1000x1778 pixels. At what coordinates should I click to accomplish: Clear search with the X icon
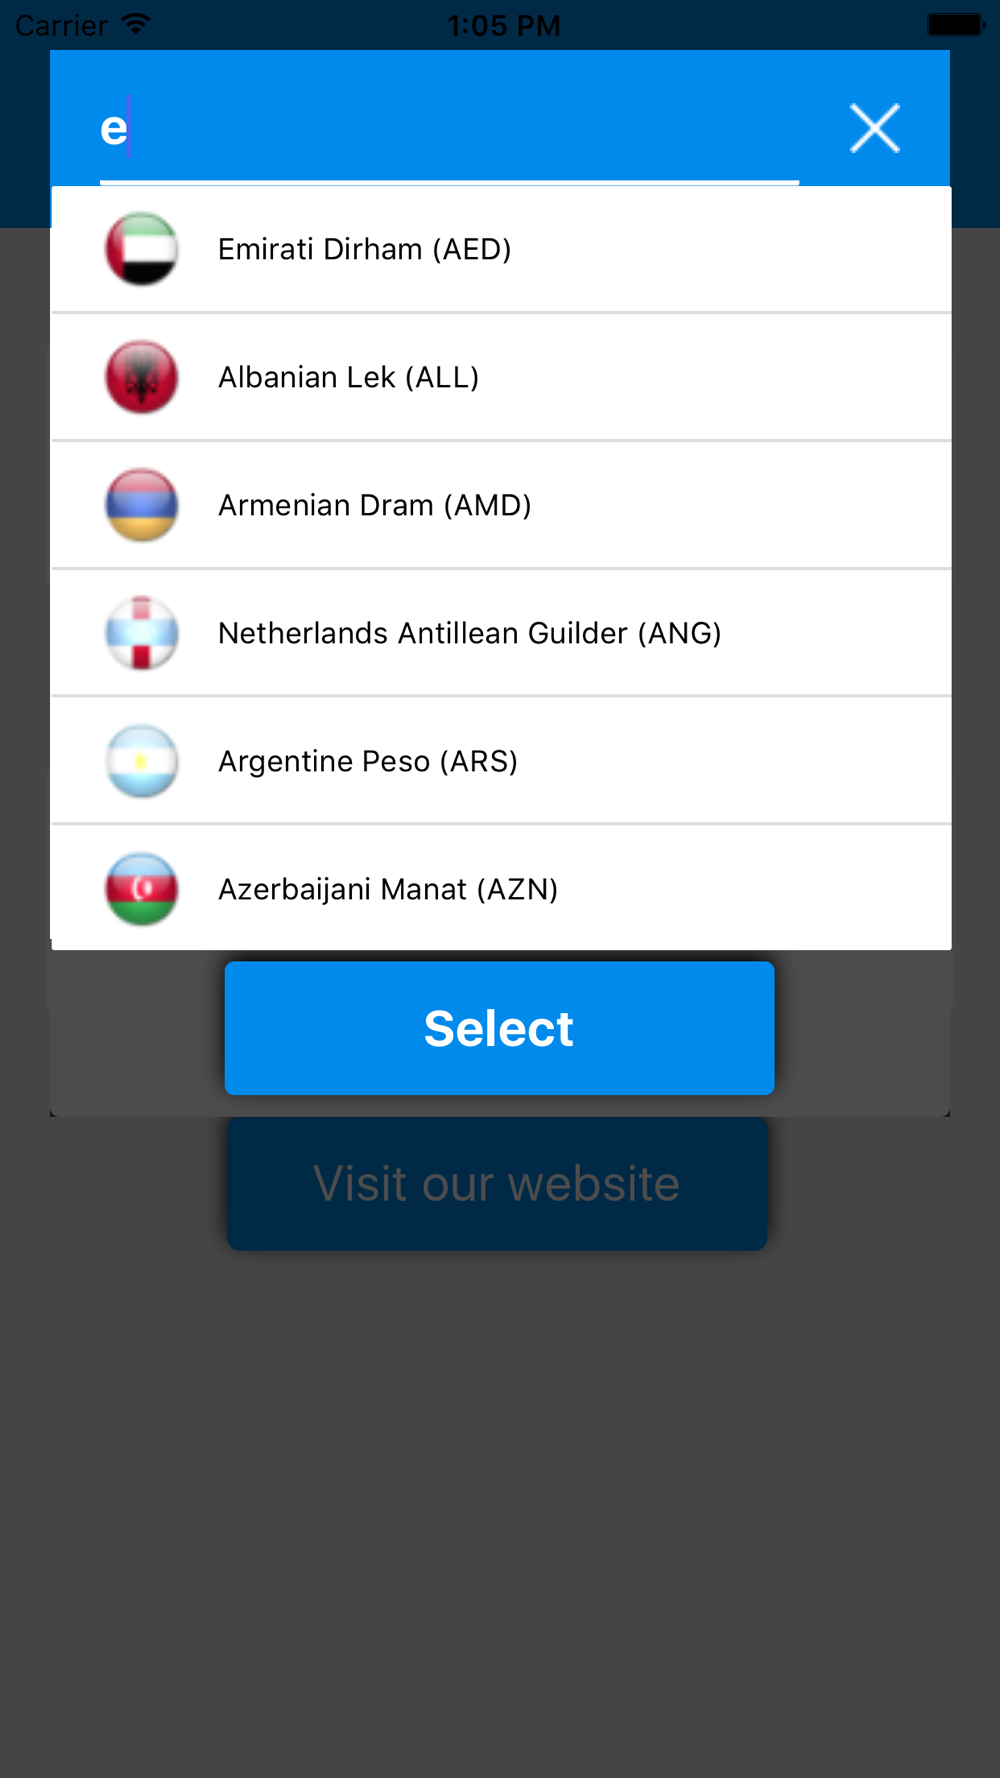pos(875,128)
